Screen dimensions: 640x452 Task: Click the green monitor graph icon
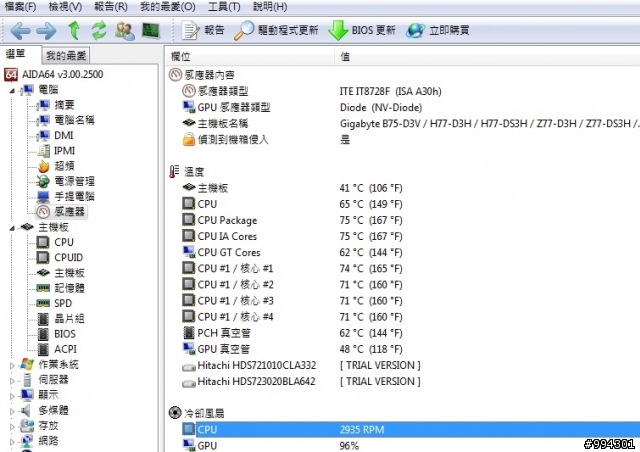pyautogui.click(x=151, y=30)
